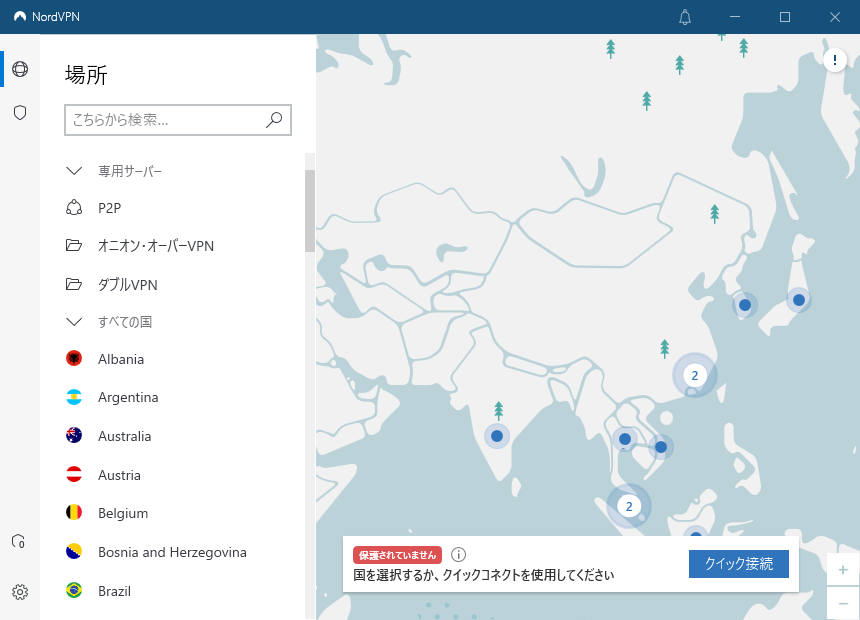Open the globe locations icon in sidebar
The width and height of the screenshot is (860, 620).
pos(20,69)
